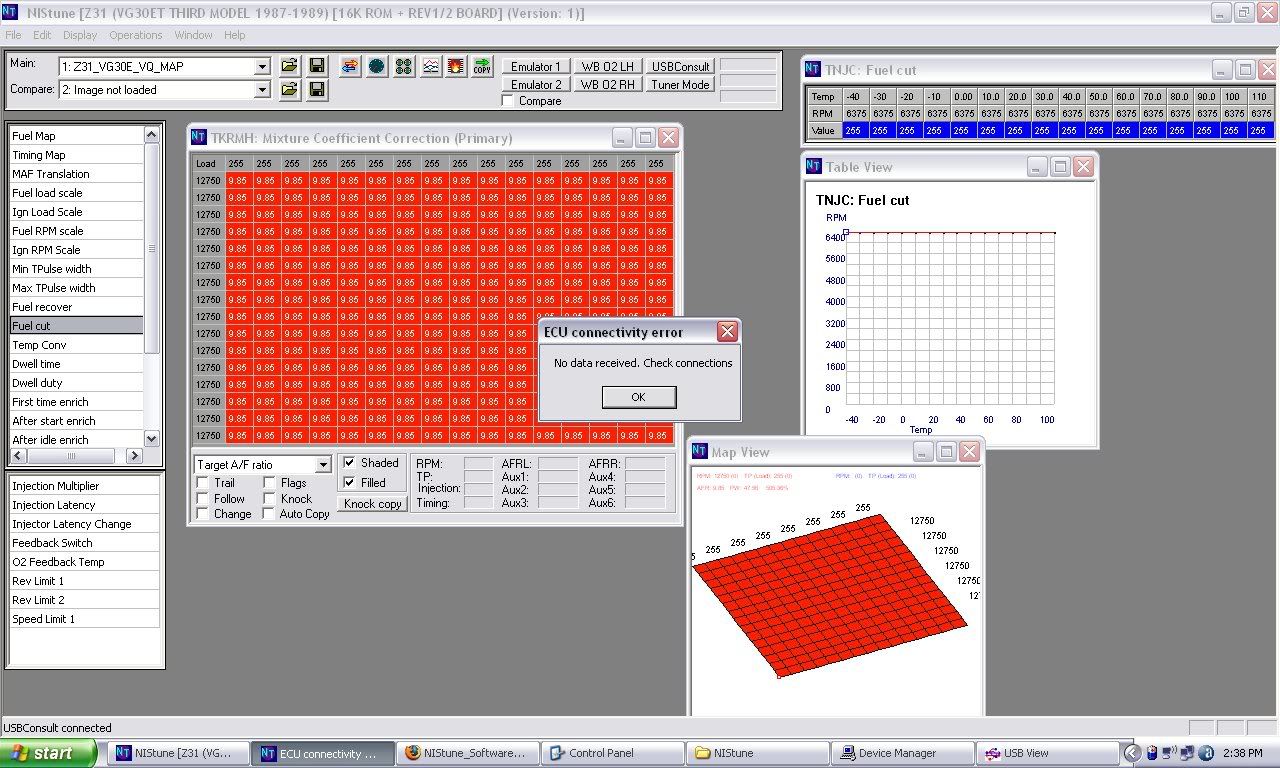Click the Map View window NT icon
Image resolution: width=1280 pixels, height=768 pixels.
699,452
